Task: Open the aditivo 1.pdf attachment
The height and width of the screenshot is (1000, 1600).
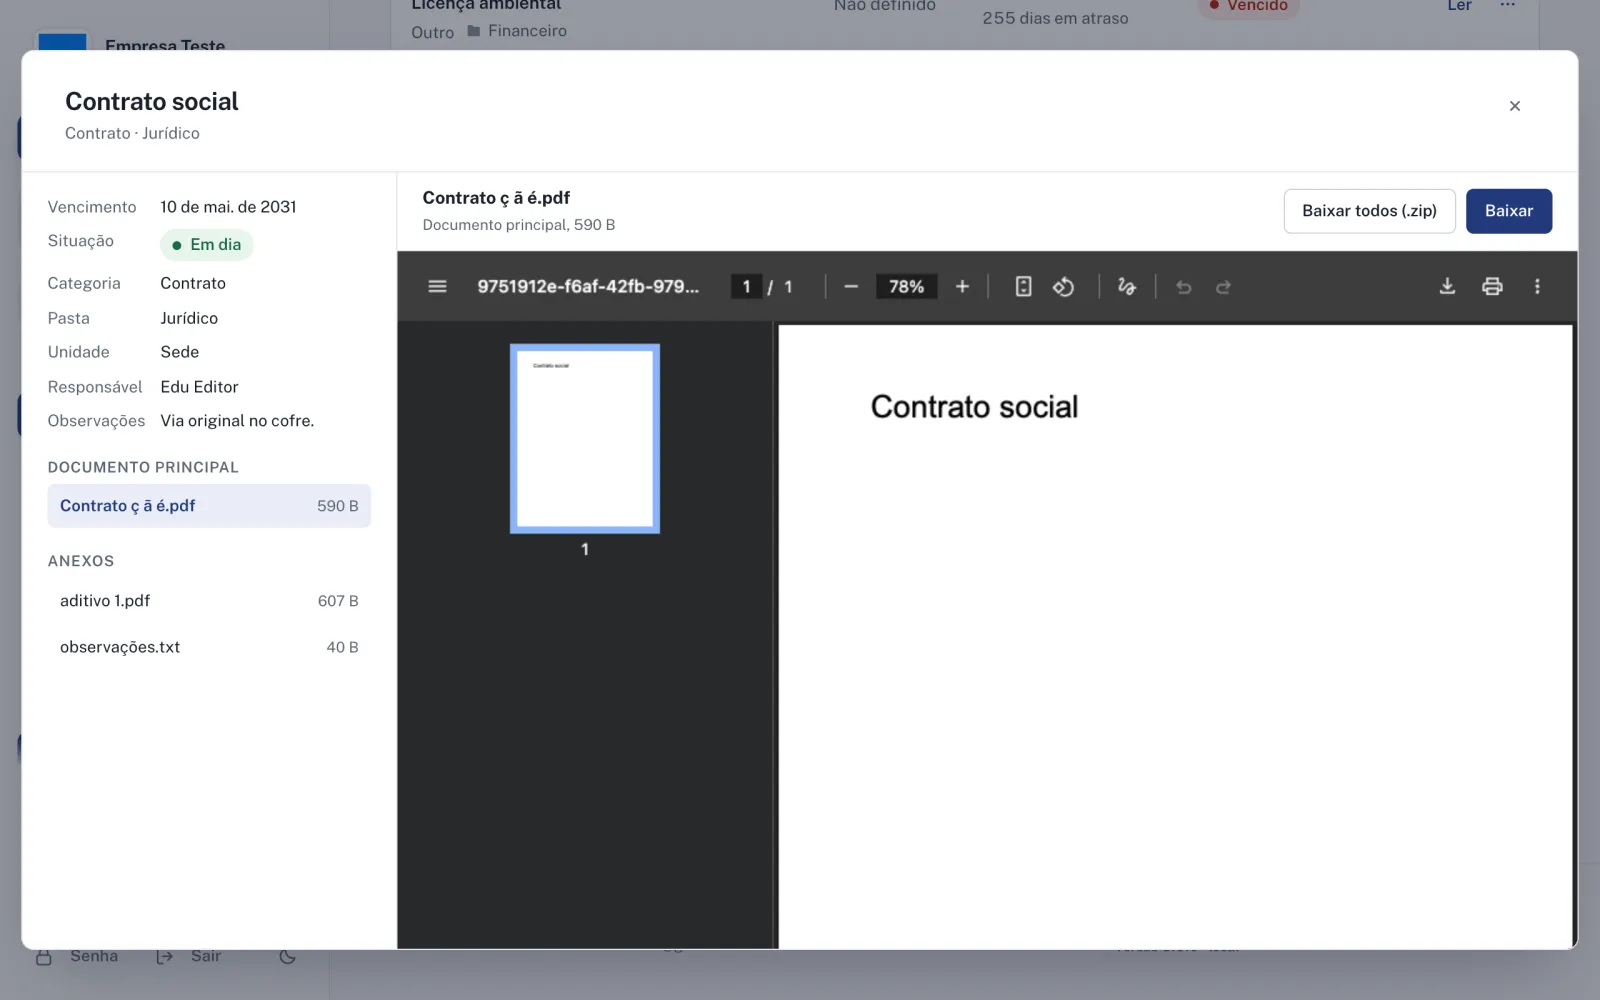Action: 209,601
